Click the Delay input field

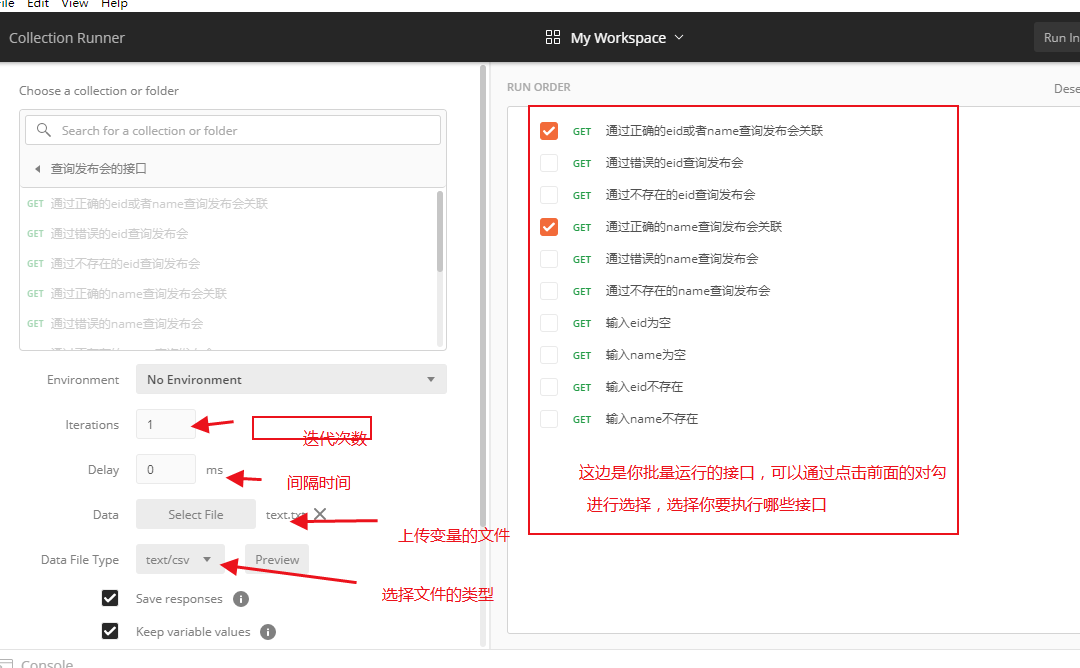click(166, 470)
